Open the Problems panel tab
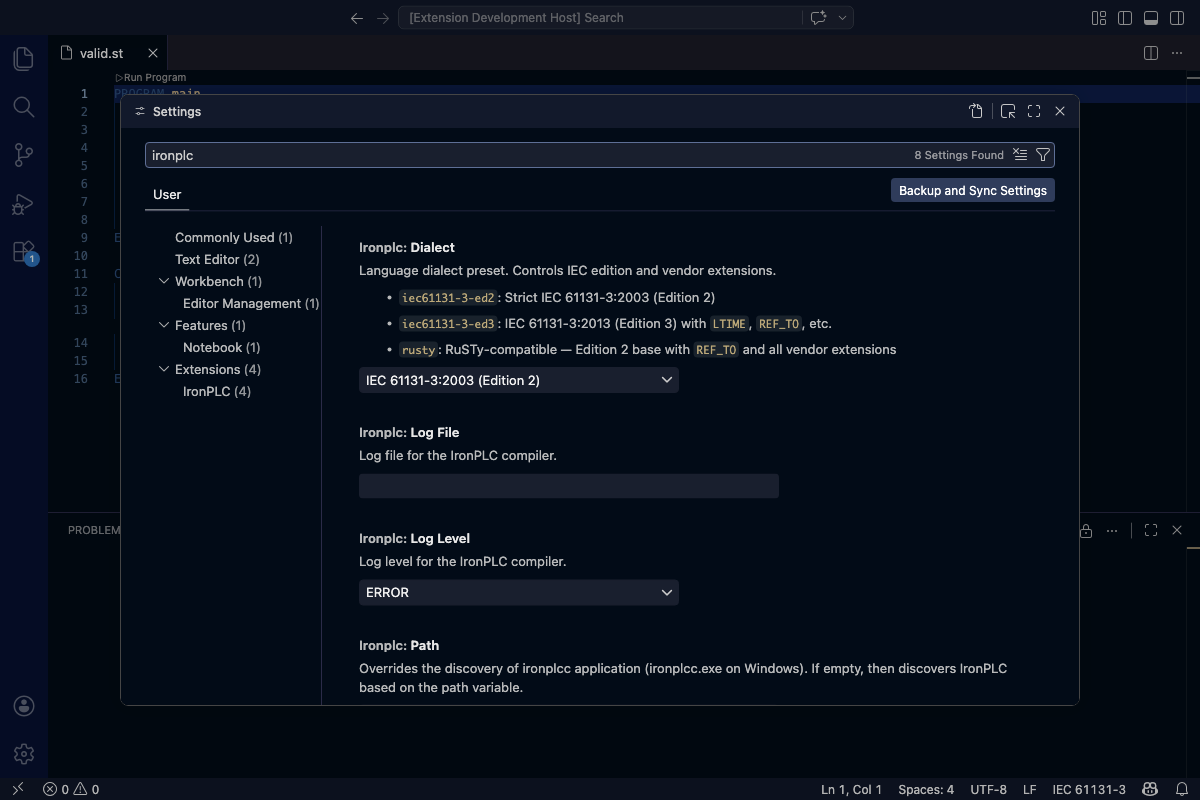This screenshot has height=800, width=1200. pyautogui.click(x=94, y=530)
